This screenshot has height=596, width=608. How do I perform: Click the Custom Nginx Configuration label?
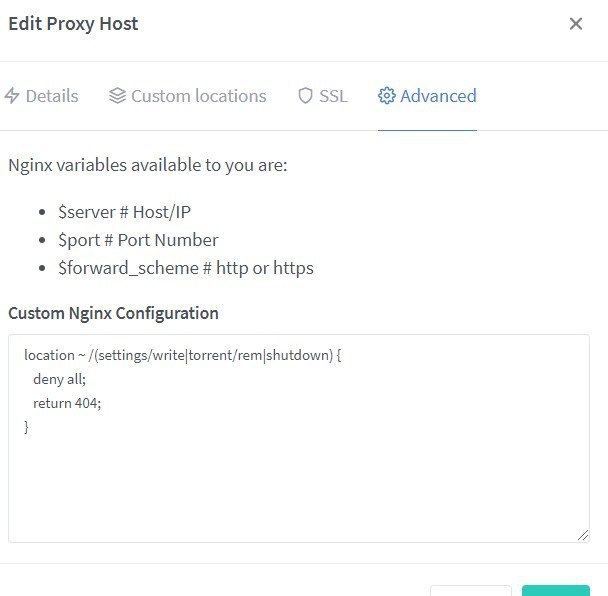click(113, 313)
